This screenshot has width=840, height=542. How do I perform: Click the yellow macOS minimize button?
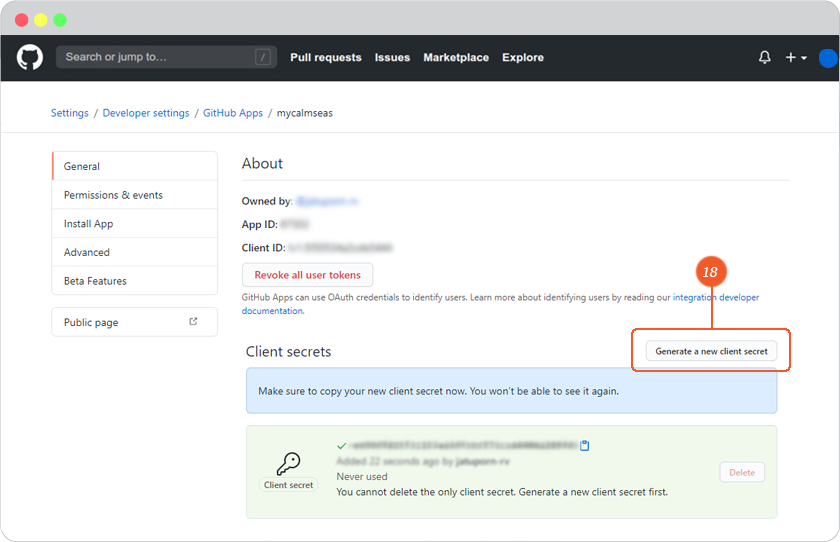tap(41, 20)
